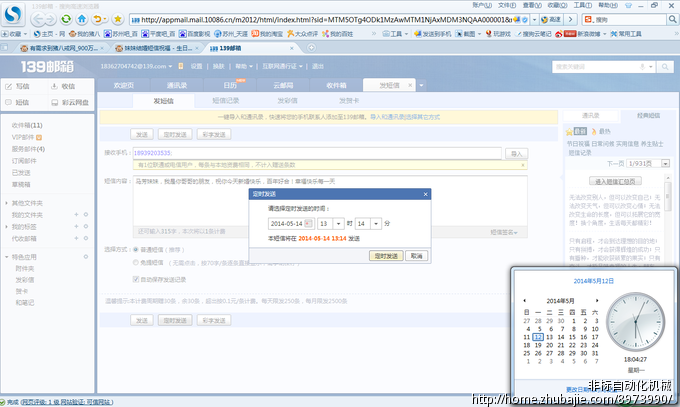Click the 发送到手机 toolbar icon
The width and height of the screenshot is (680, 407).
pos(418,34)
